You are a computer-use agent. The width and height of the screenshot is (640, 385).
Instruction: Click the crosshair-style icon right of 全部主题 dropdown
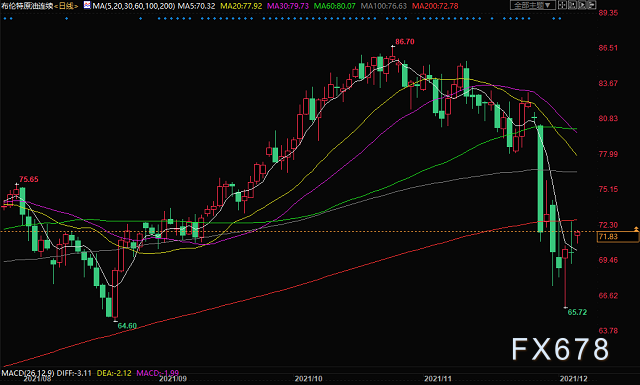pos(562,5)
